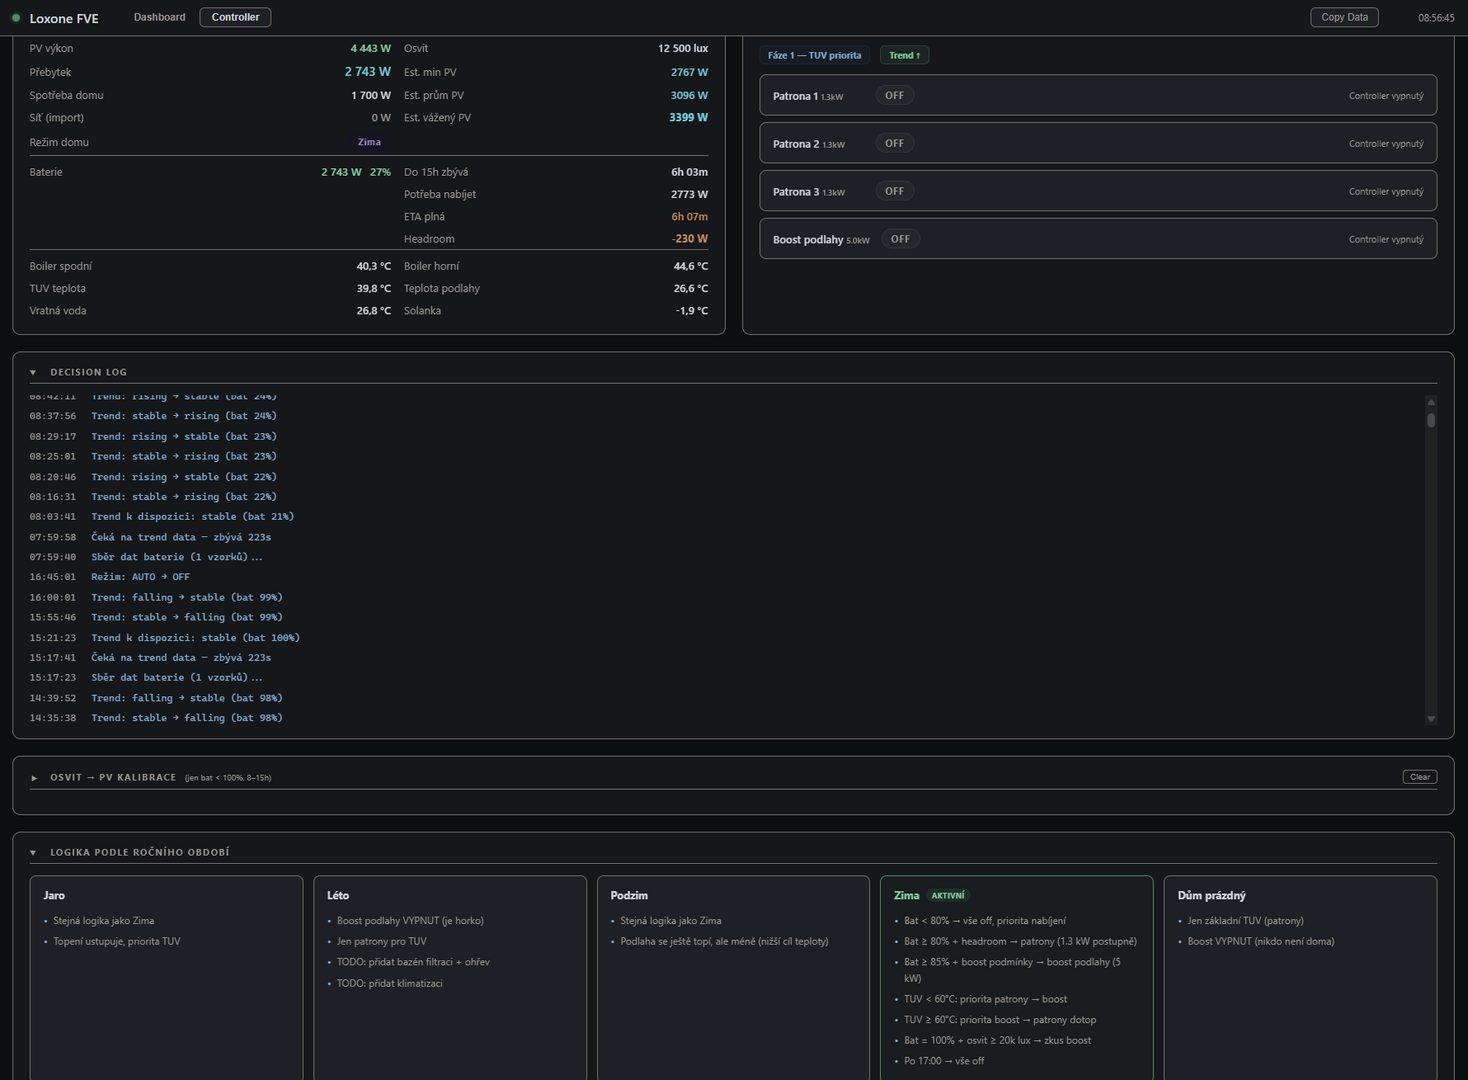1468x1080 pixels.
Task: Click the Trend ↑ status badge
Action: [x=905, y=55]
